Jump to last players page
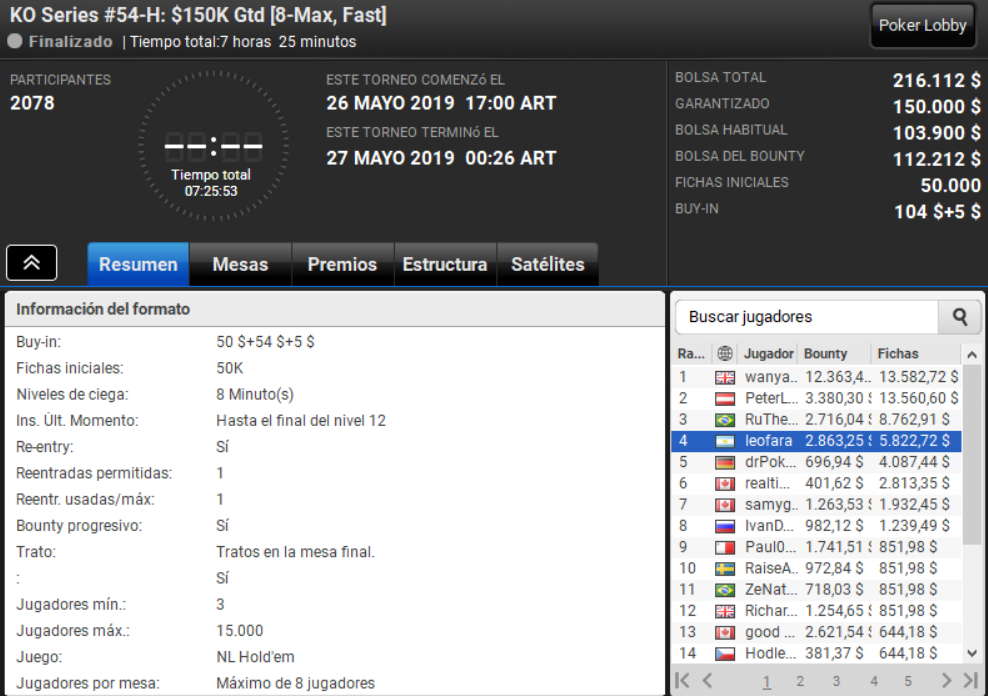The height and width of the screenshot is (696, 988). pos(970,680)
